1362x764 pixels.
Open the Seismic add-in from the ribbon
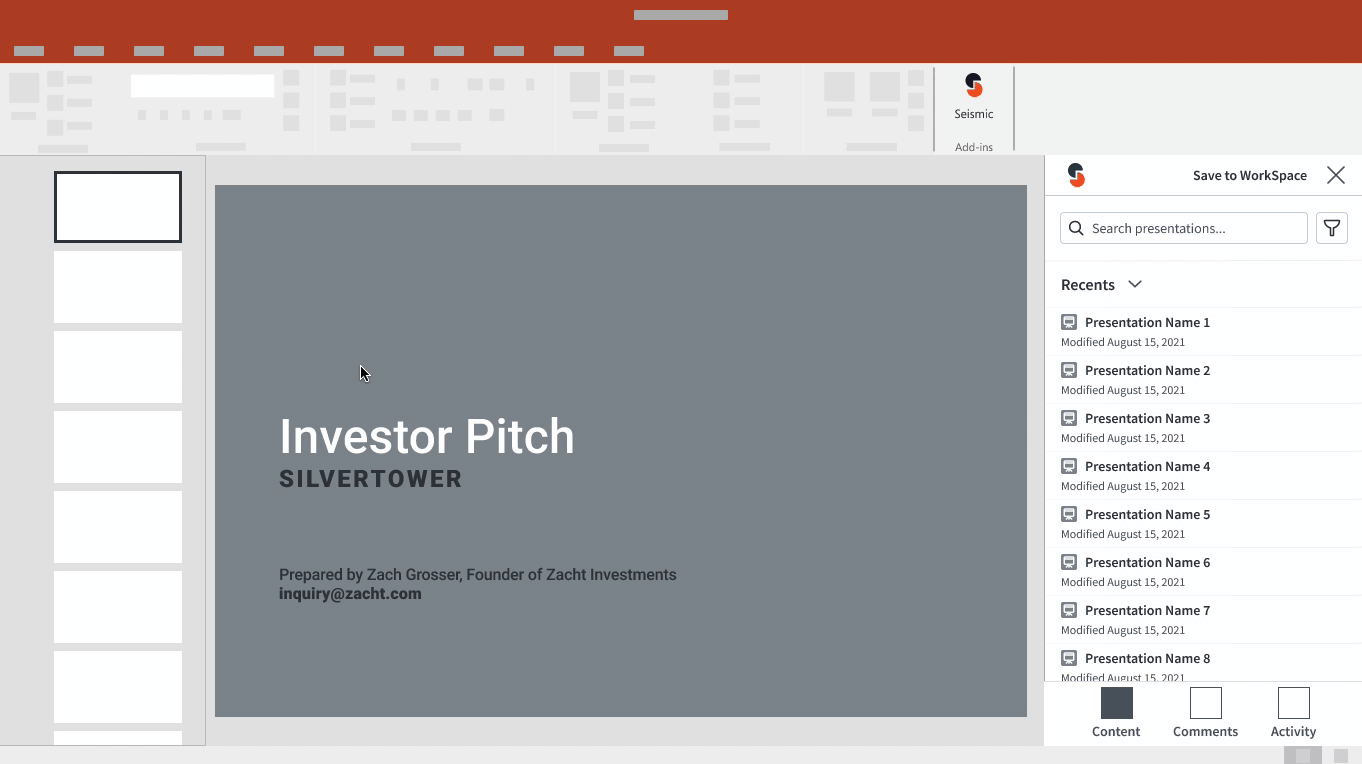click(973, 97)
